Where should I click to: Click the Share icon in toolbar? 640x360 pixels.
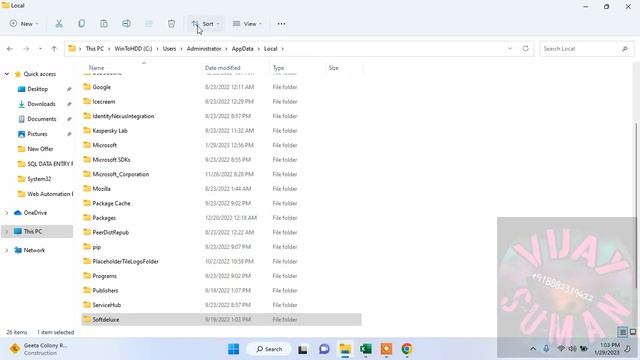[149, 24]
